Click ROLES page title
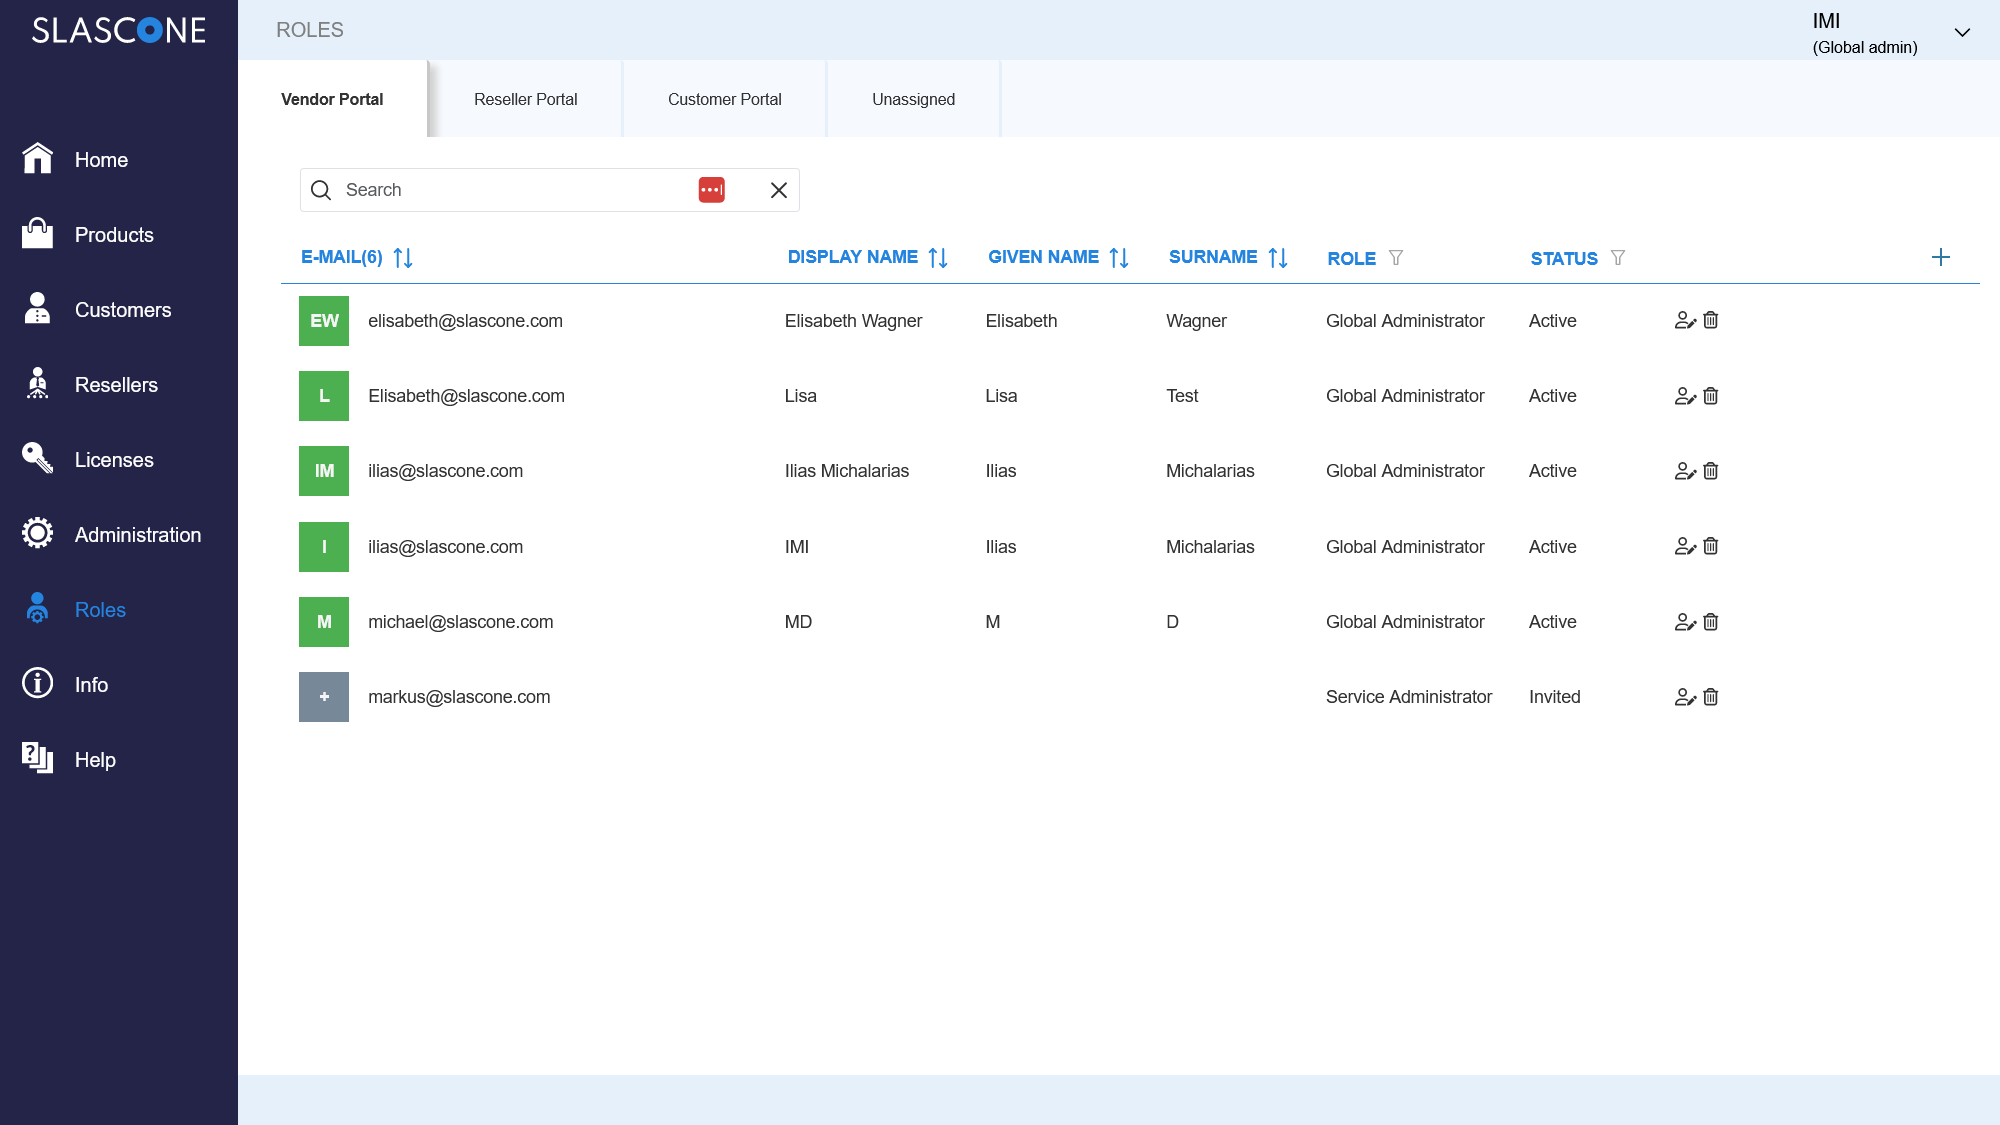The width and height of the screenshot is (2000, 1125). 310,30
